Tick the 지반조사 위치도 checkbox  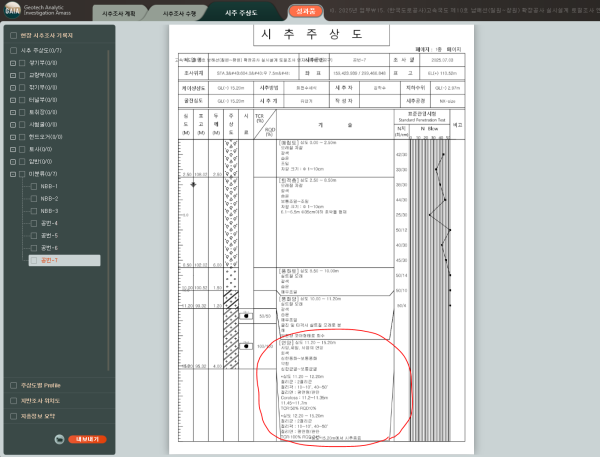point(14,401)
